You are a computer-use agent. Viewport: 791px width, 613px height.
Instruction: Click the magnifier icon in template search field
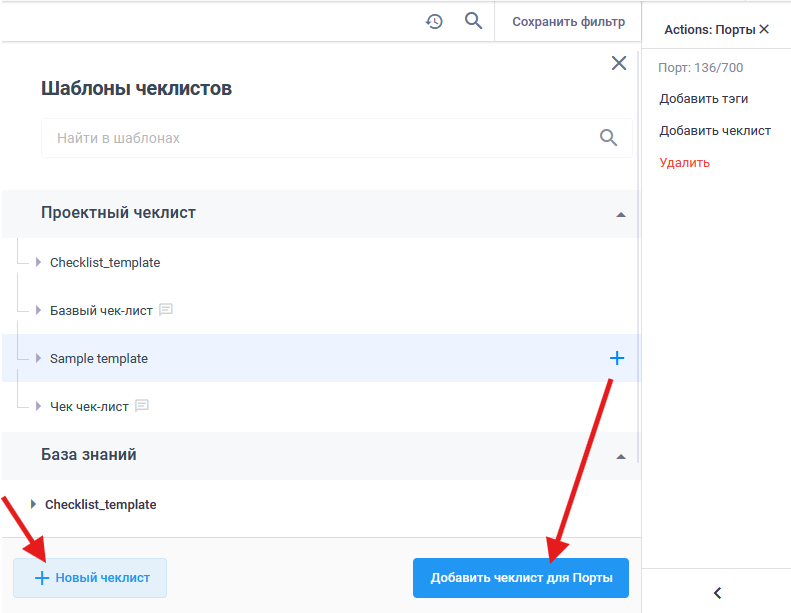pos(608,138)
